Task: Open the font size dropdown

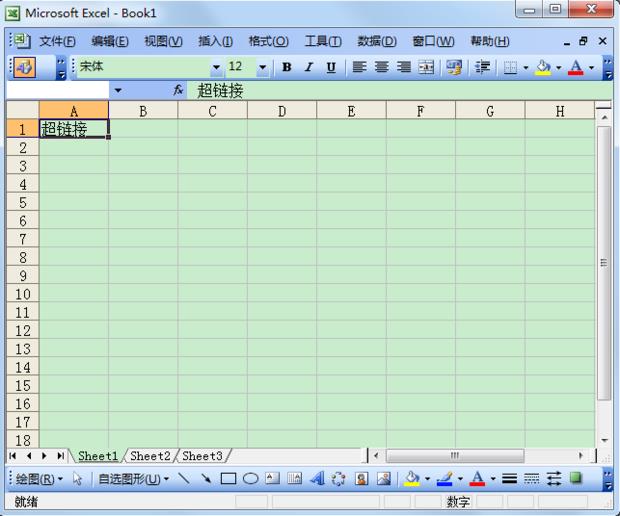Action: [x=263, y=67]
